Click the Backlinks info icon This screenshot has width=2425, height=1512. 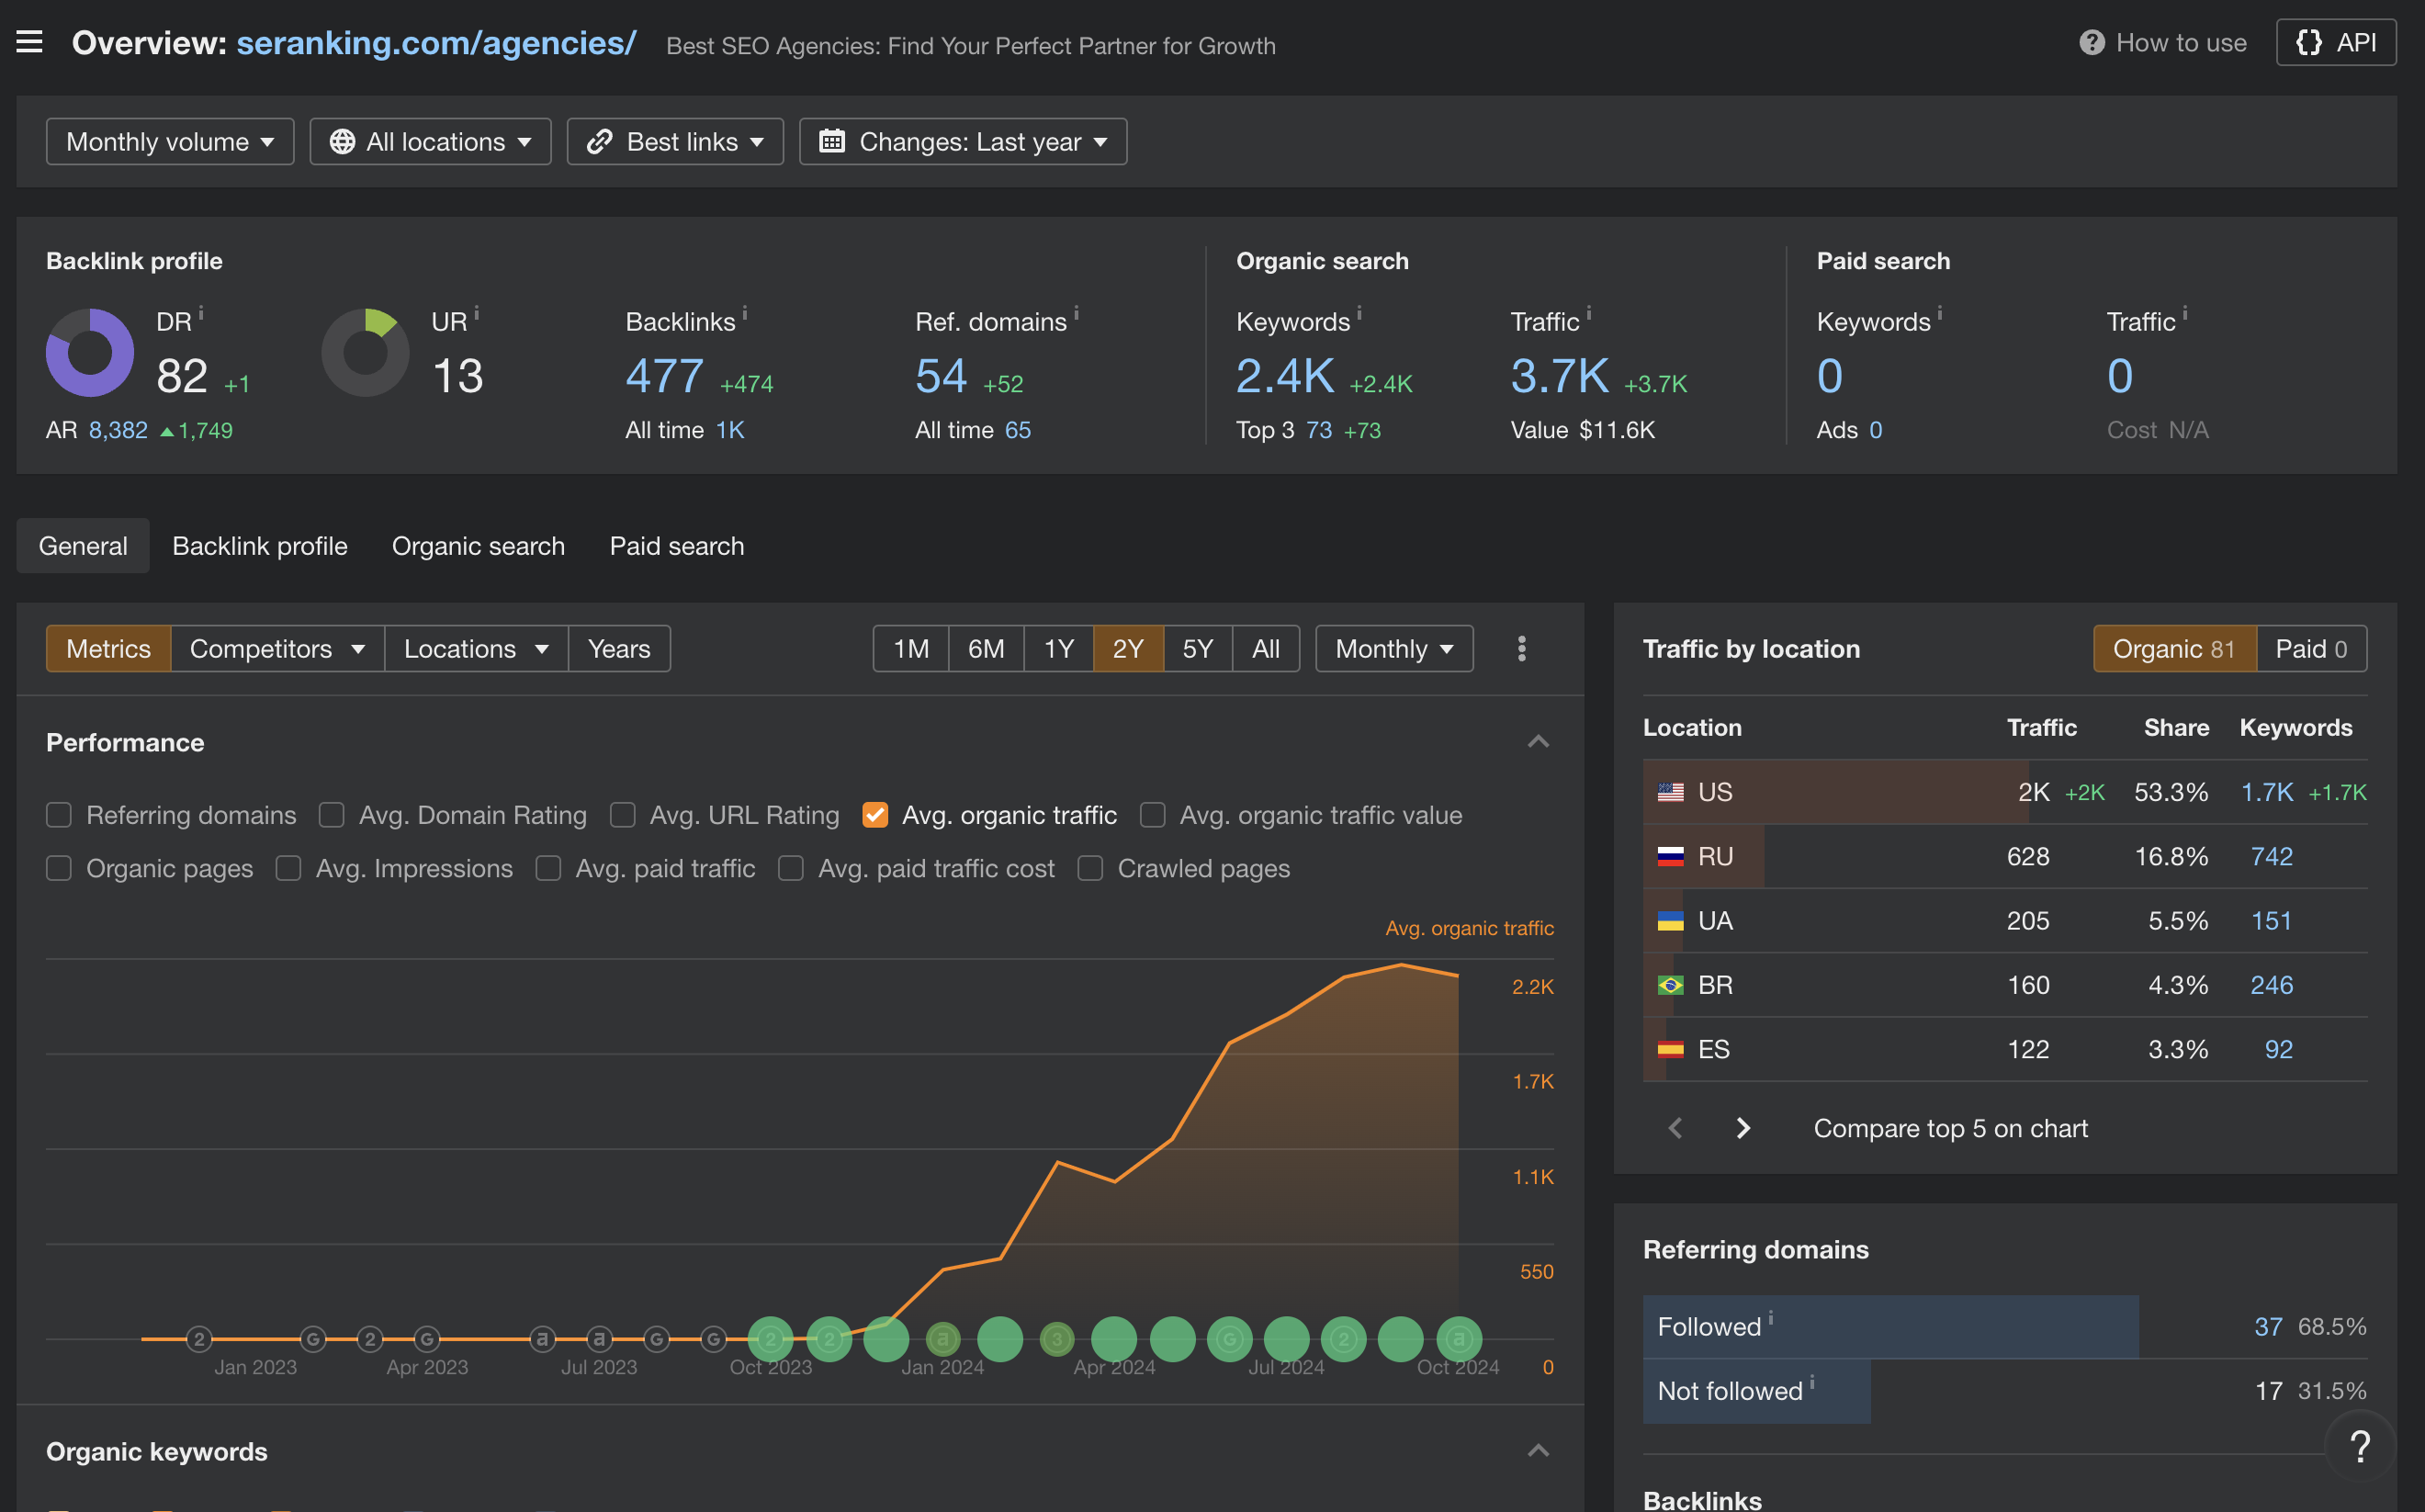pyautogui.click(x=745, y=313)
